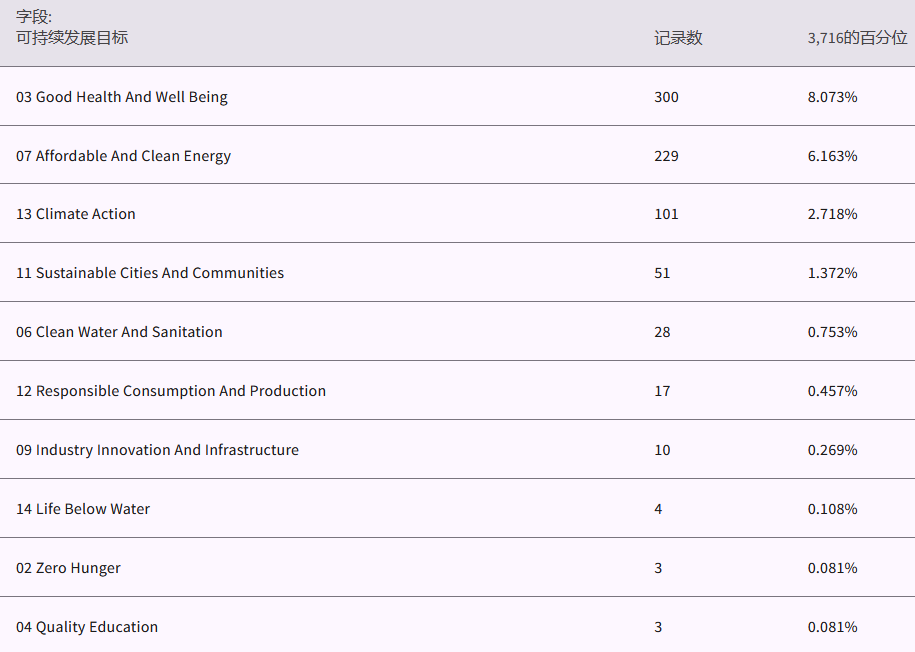915x652 pixels.
Task: Open 12 Responsible Consumption And Production
Action: 171,391
